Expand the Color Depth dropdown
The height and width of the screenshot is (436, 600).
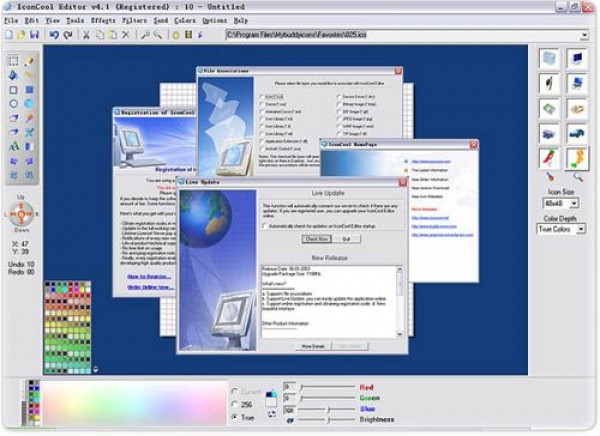click(x=580, y=229)
